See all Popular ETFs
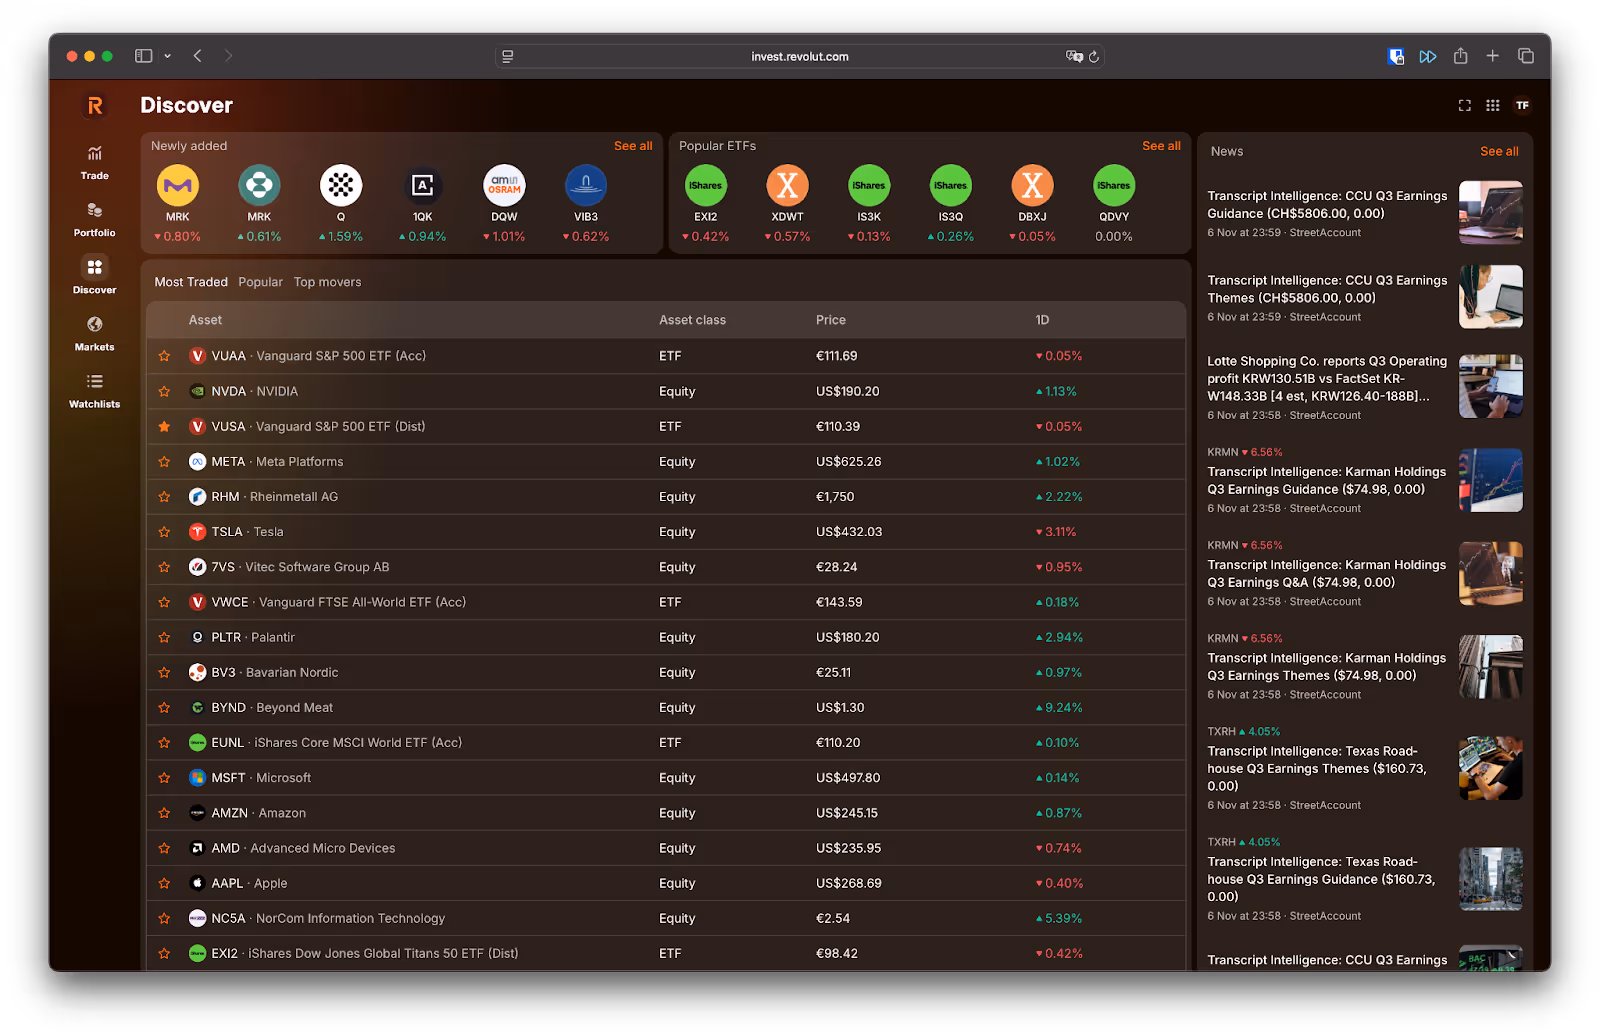Image resolution: width=1600 pixels, height=1036 pixels. click(1161, 146)
